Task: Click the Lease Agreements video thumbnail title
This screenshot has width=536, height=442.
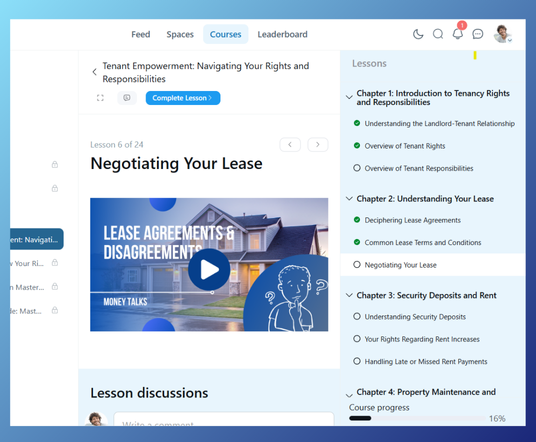Action: coord(169,242)
